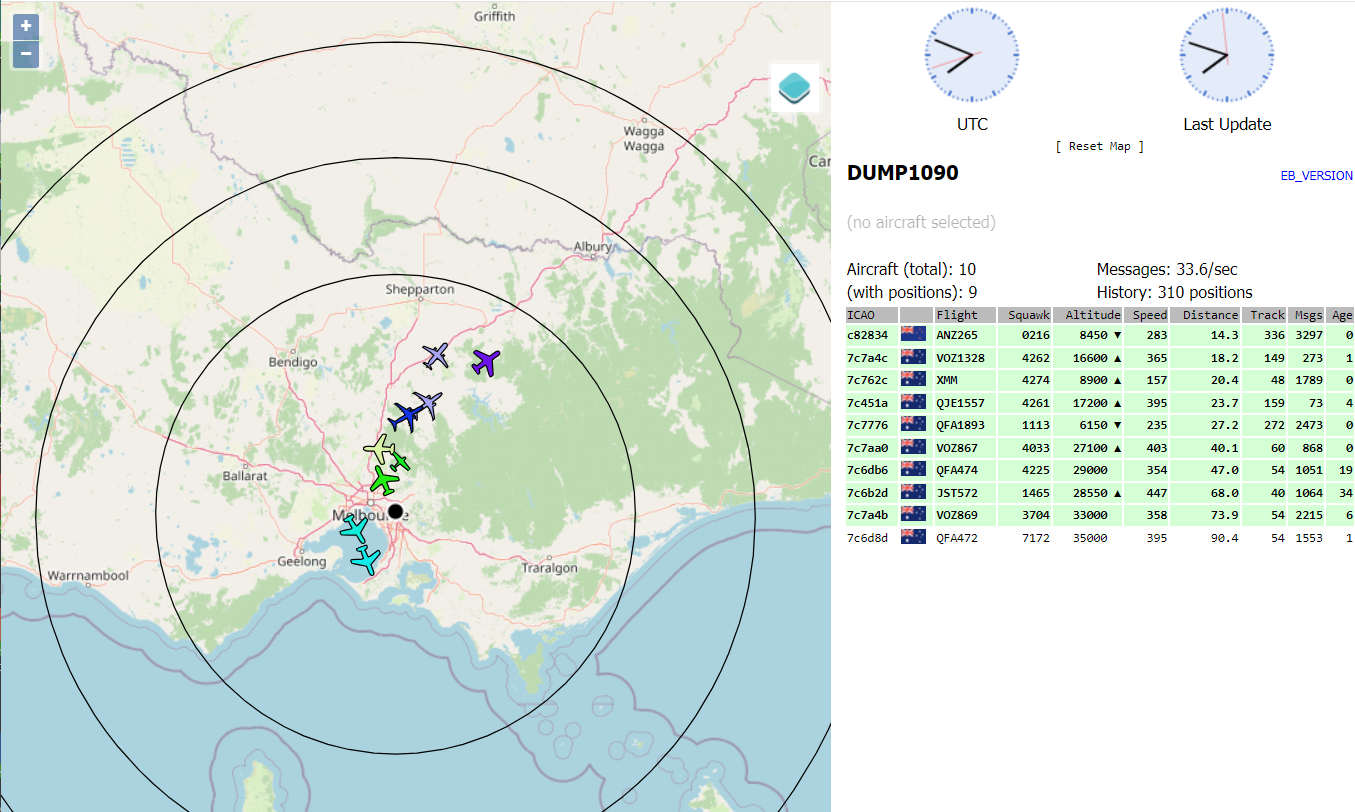Open the map layers selector
The width and height of the screenshot is (1355, 812).
(x=794, y=87)
